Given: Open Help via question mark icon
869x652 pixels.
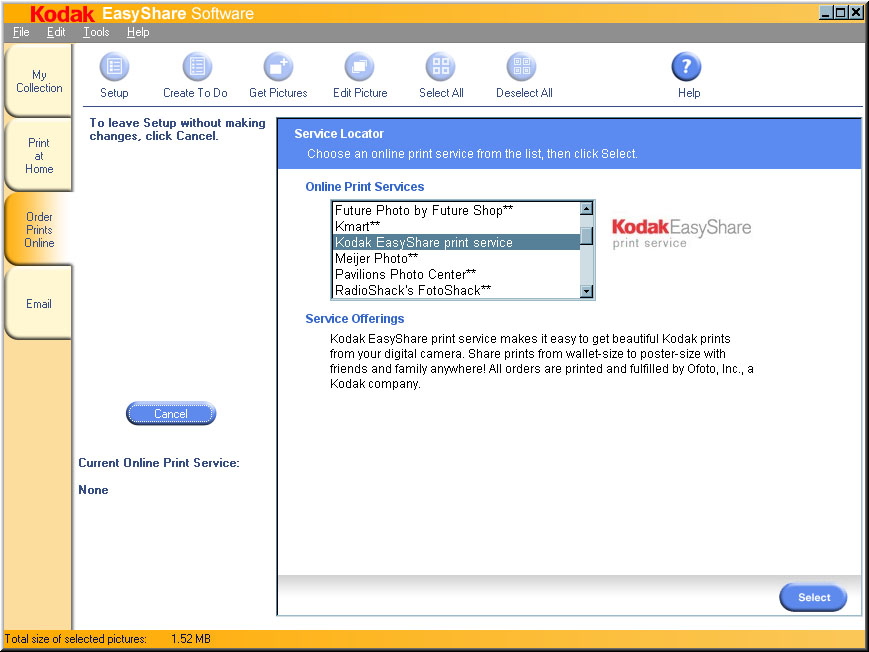Looking at the screenshot, I should tap(687, 68).
